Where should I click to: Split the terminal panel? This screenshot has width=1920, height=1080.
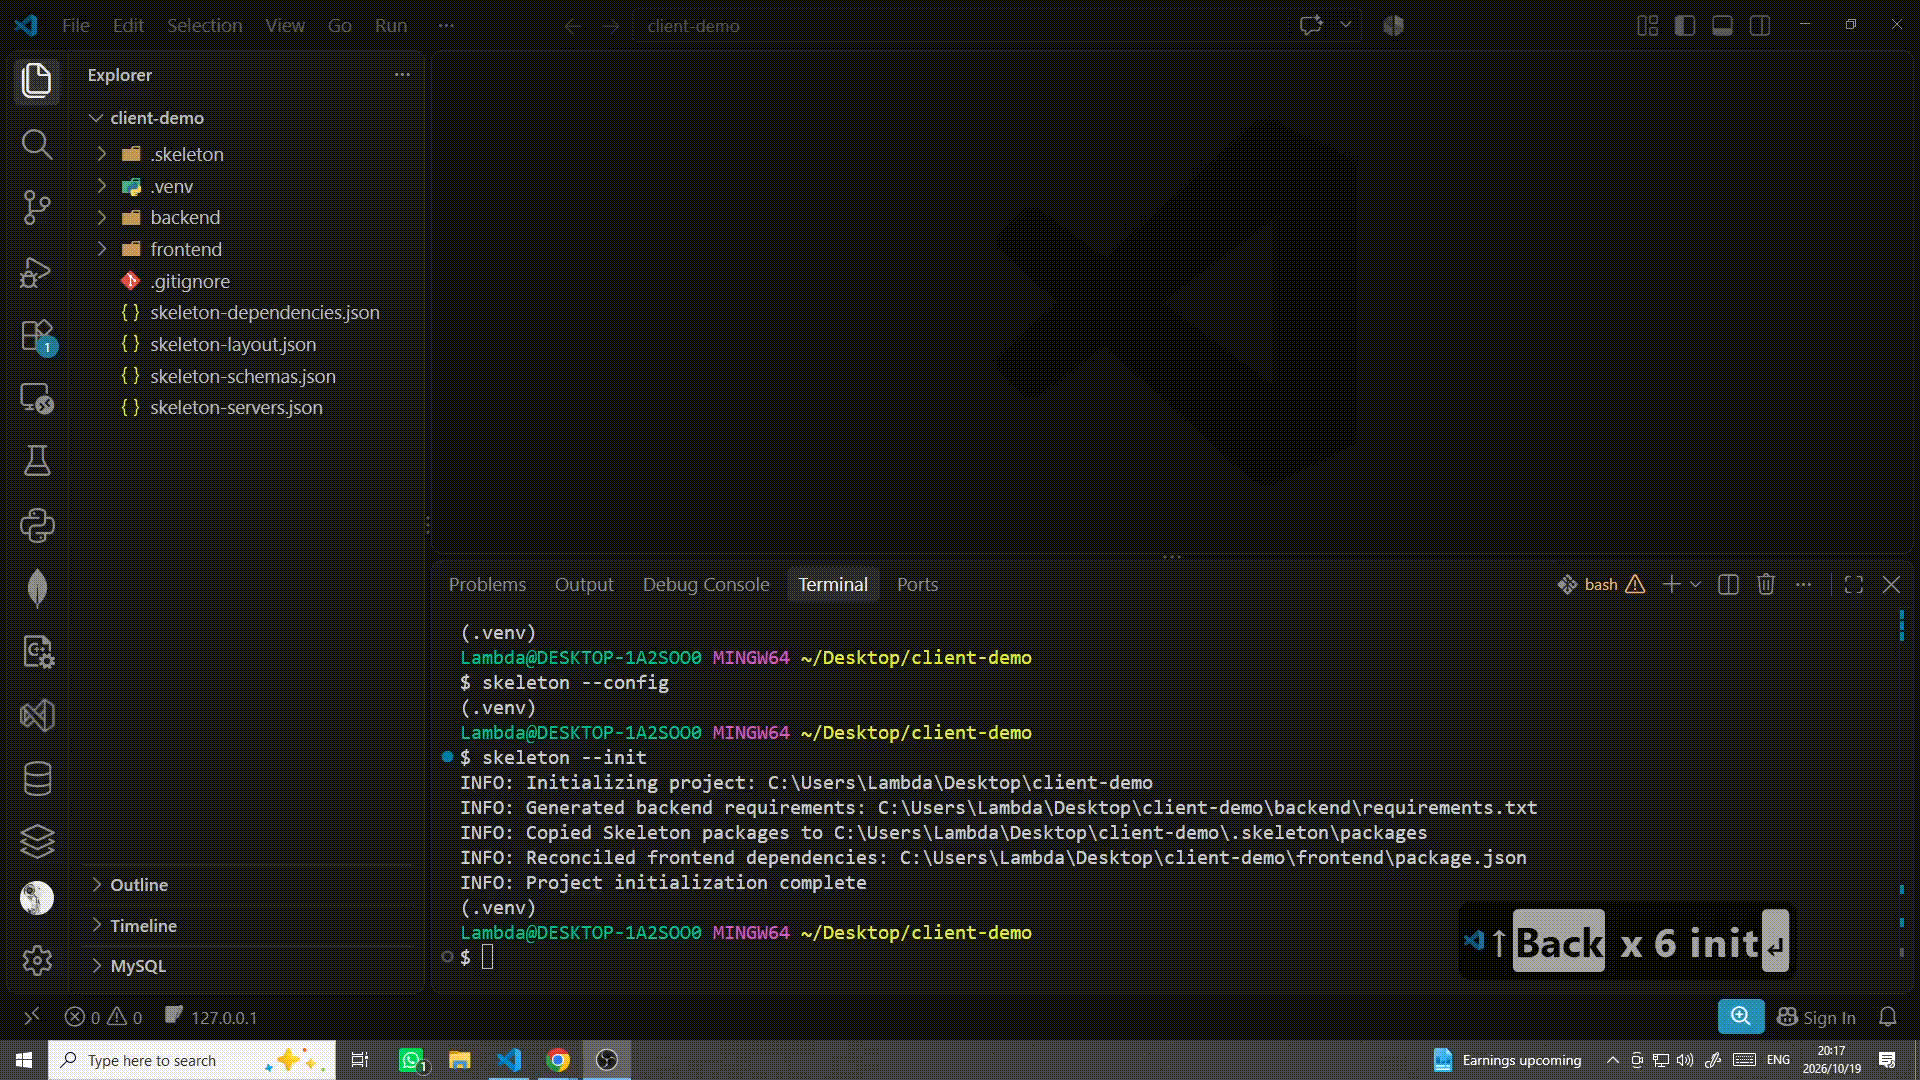point(1728,585)
